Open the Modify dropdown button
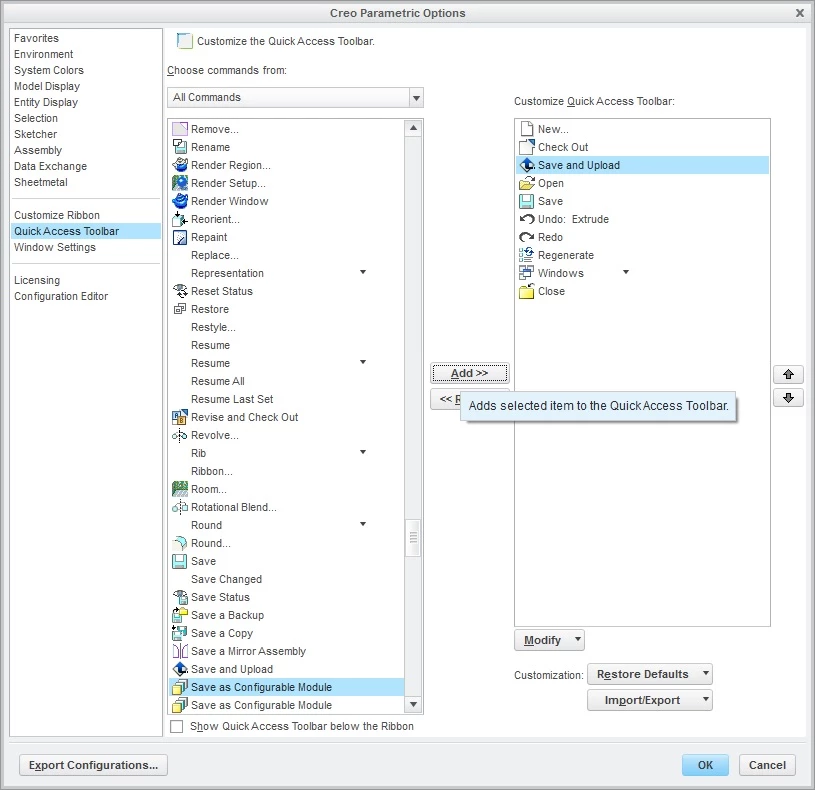The image size is (815, 790). [549, 640]
